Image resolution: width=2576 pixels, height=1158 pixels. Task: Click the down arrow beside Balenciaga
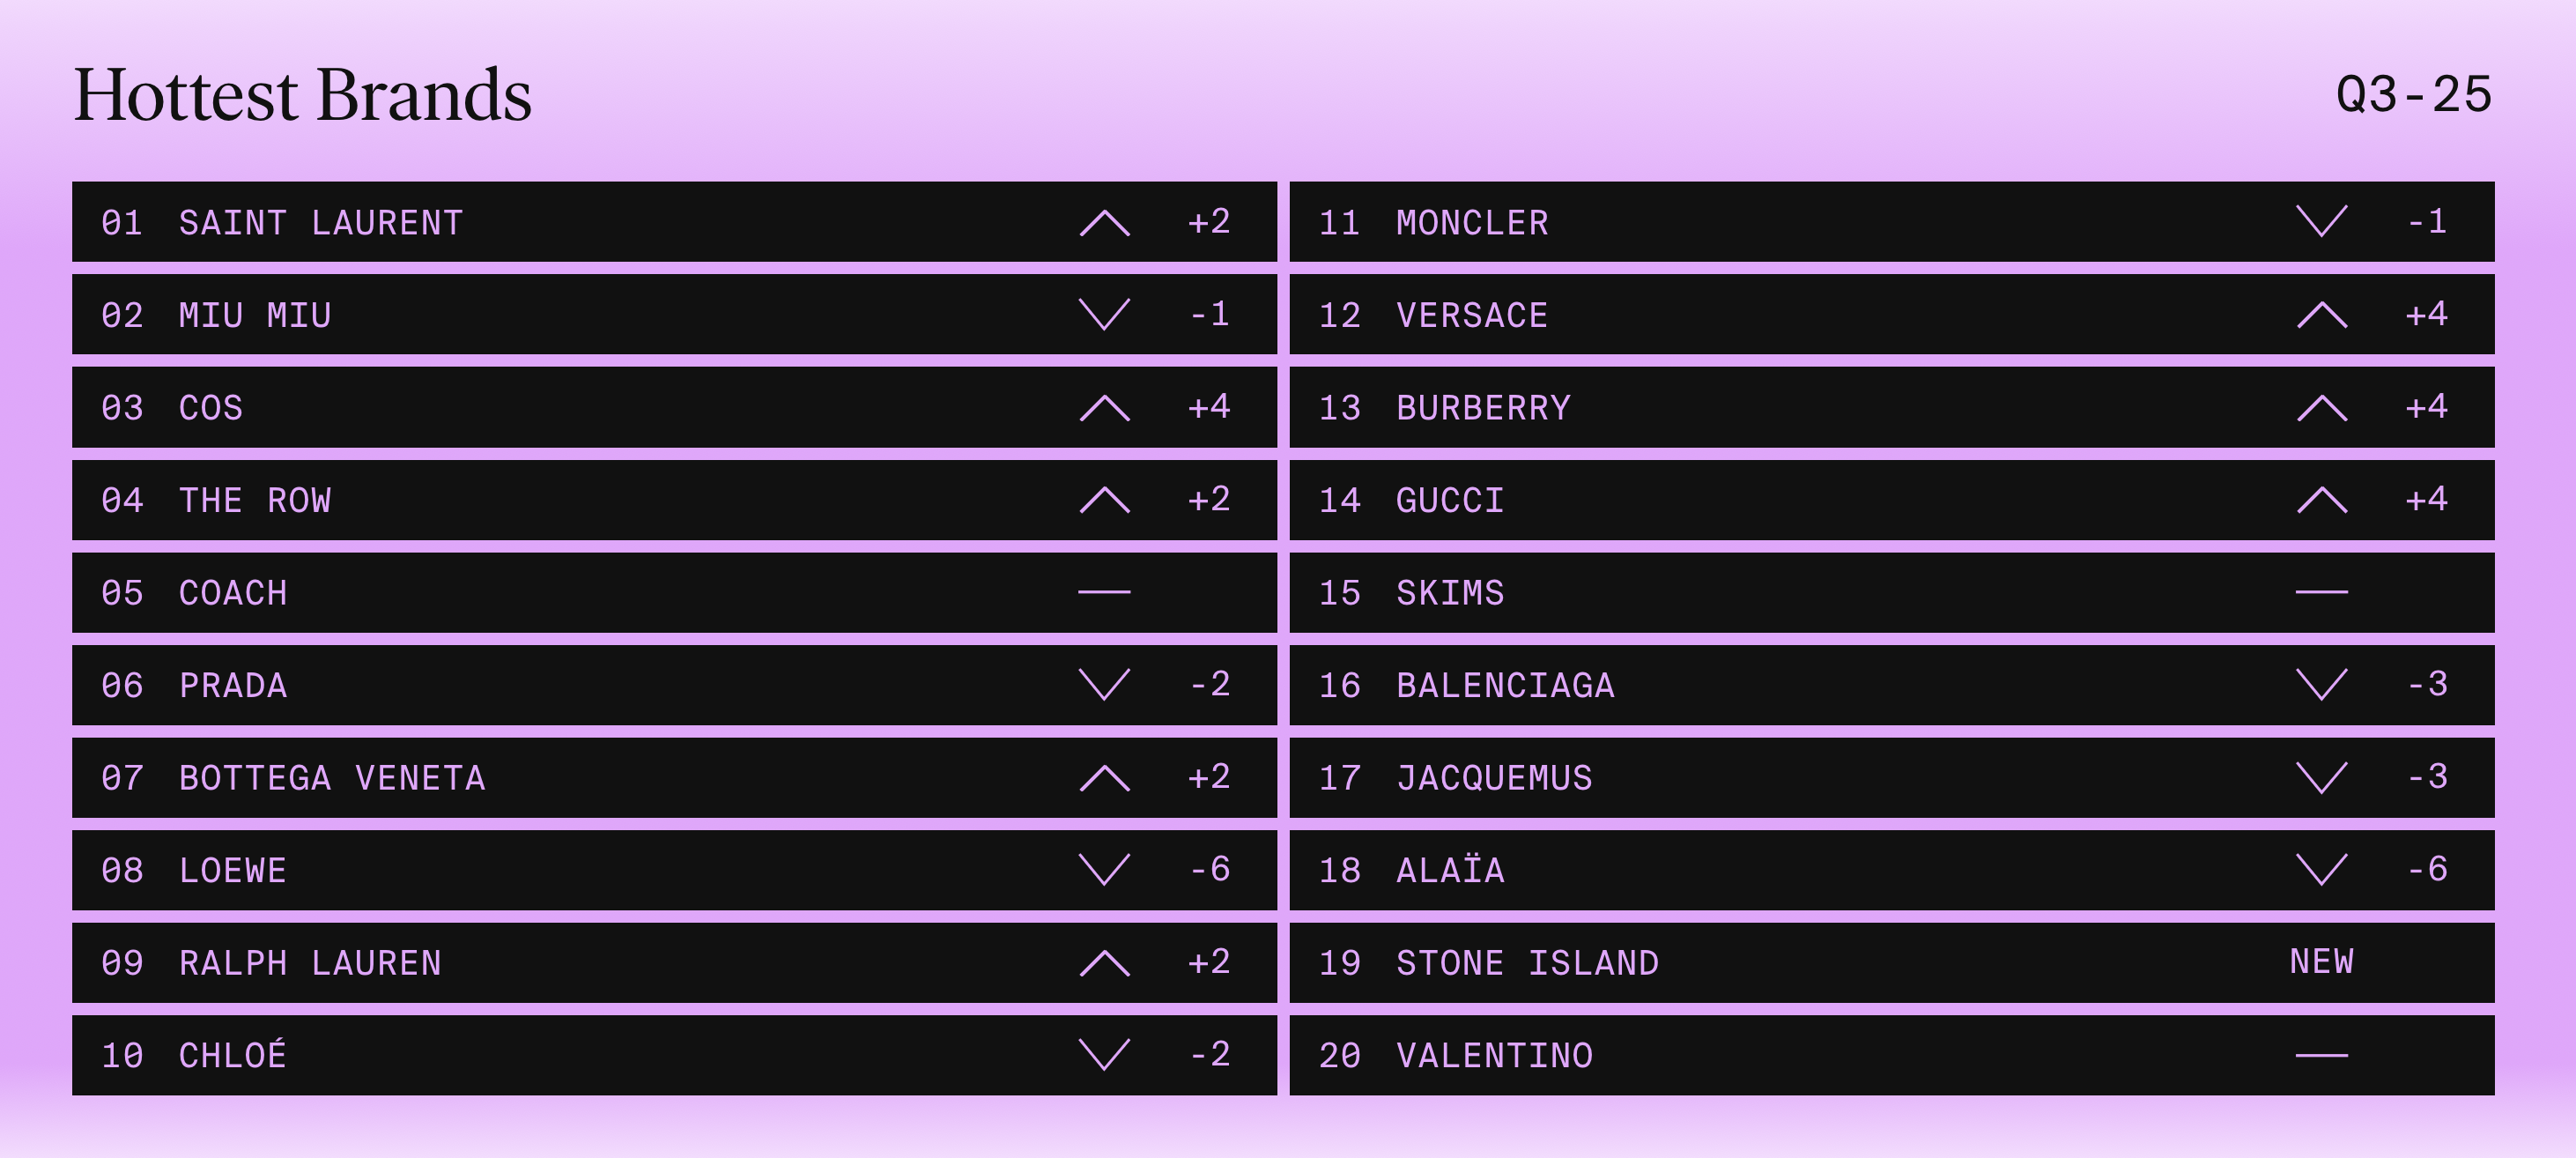click(2321, 685)
